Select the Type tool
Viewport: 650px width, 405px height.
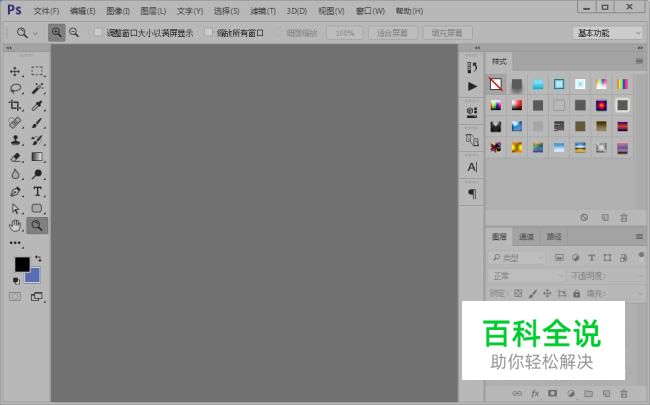(37, 192)
